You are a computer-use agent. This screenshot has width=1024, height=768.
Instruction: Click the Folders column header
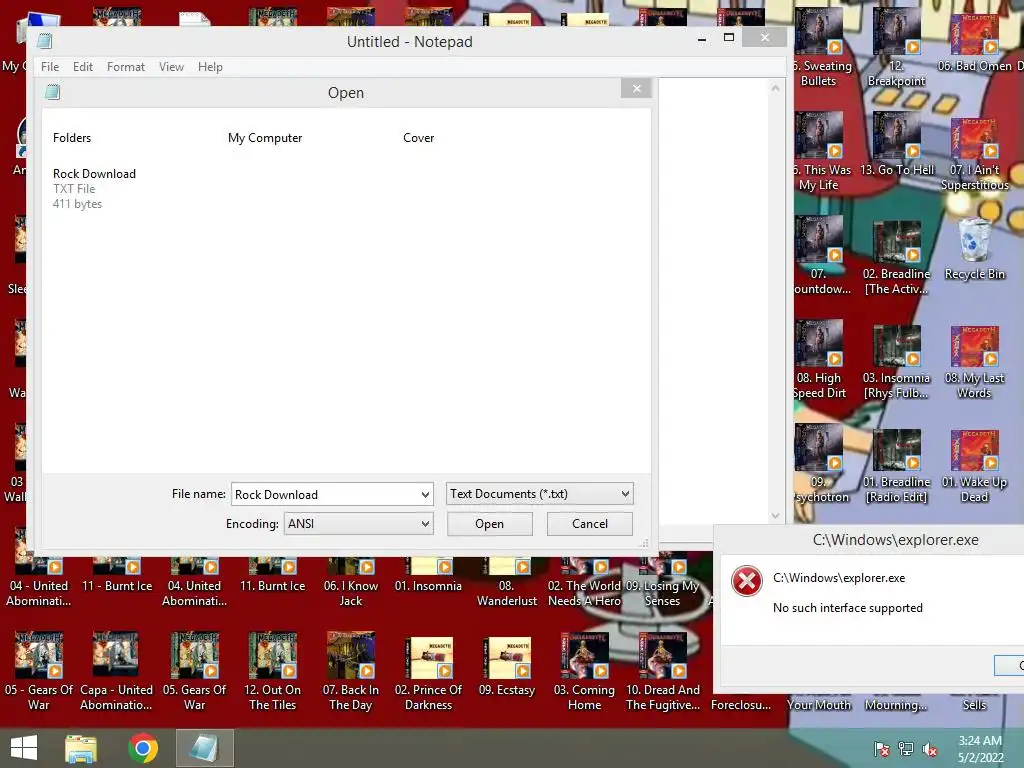pos(72,138)
